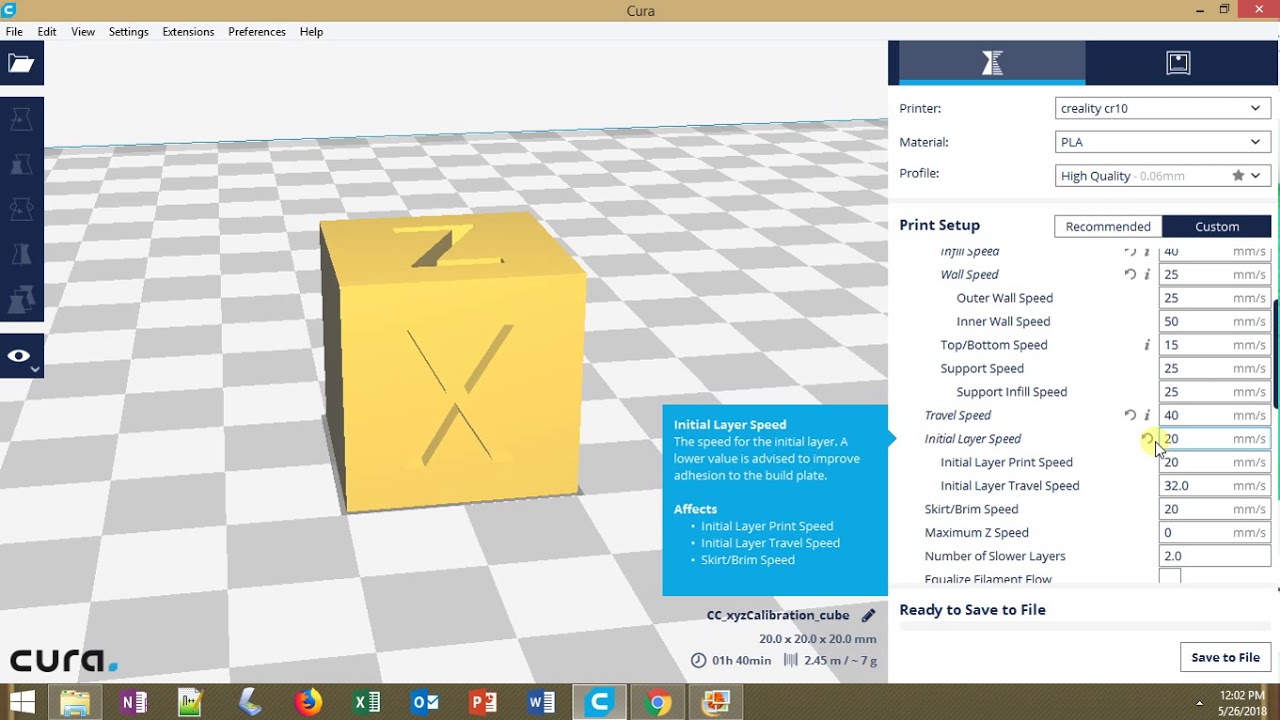This screenshot has height=720, width=1280.
Task: Click the info icon beside Travel Speed
Action: [x=1147, y=416]
